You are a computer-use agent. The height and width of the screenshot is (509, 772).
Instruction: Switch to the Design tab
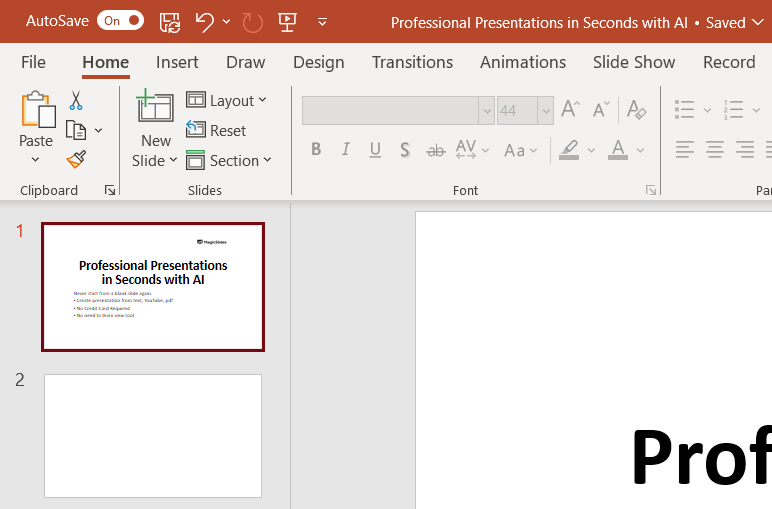(x=318, y=62)
